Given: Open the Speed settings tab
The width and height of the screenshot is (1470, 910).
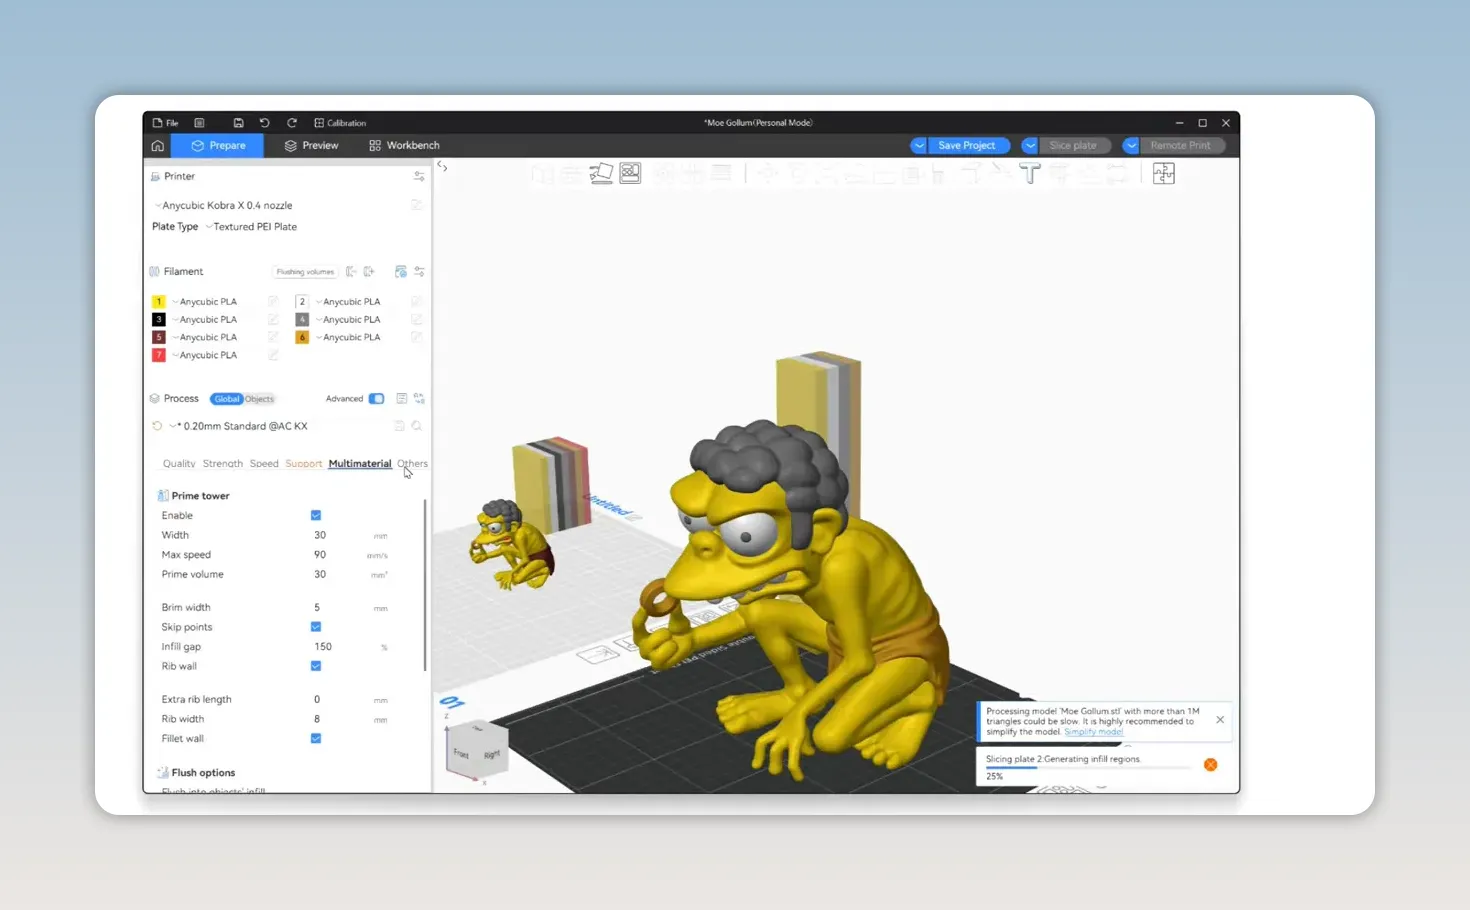Looking at the screenshot, I should click(264, 464).
